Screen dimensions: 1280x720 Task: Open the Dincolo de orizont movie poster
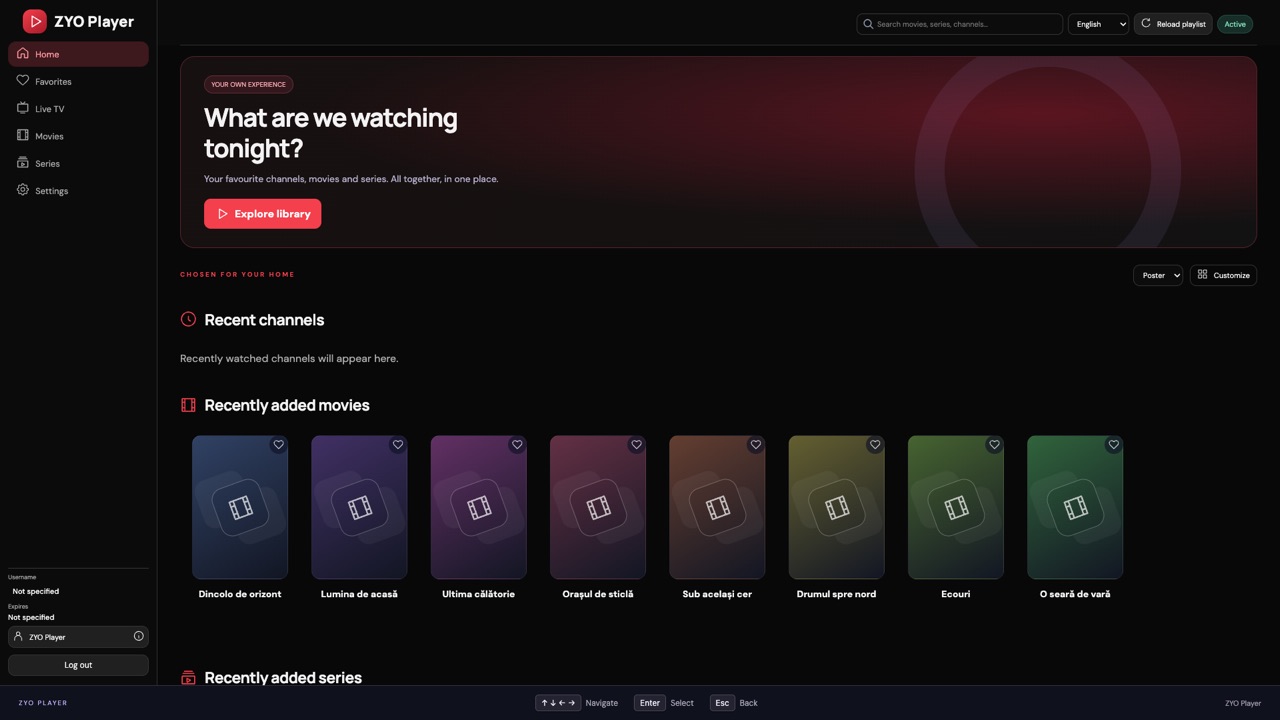tap(240, 507)
